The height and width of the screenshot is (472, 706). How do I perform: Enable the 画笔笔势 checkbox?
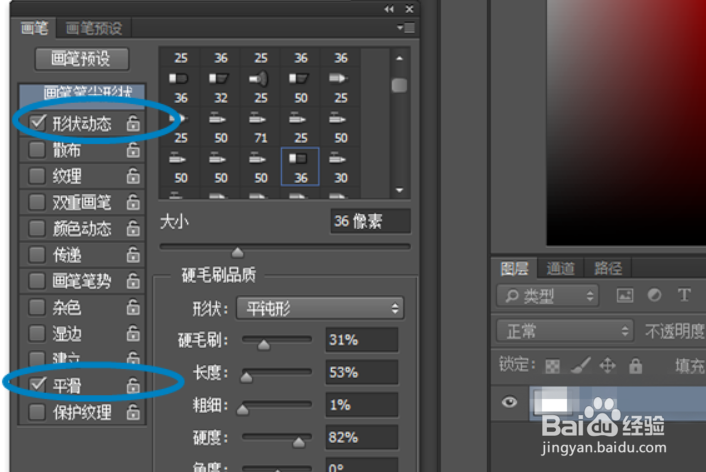pos(36,281)
